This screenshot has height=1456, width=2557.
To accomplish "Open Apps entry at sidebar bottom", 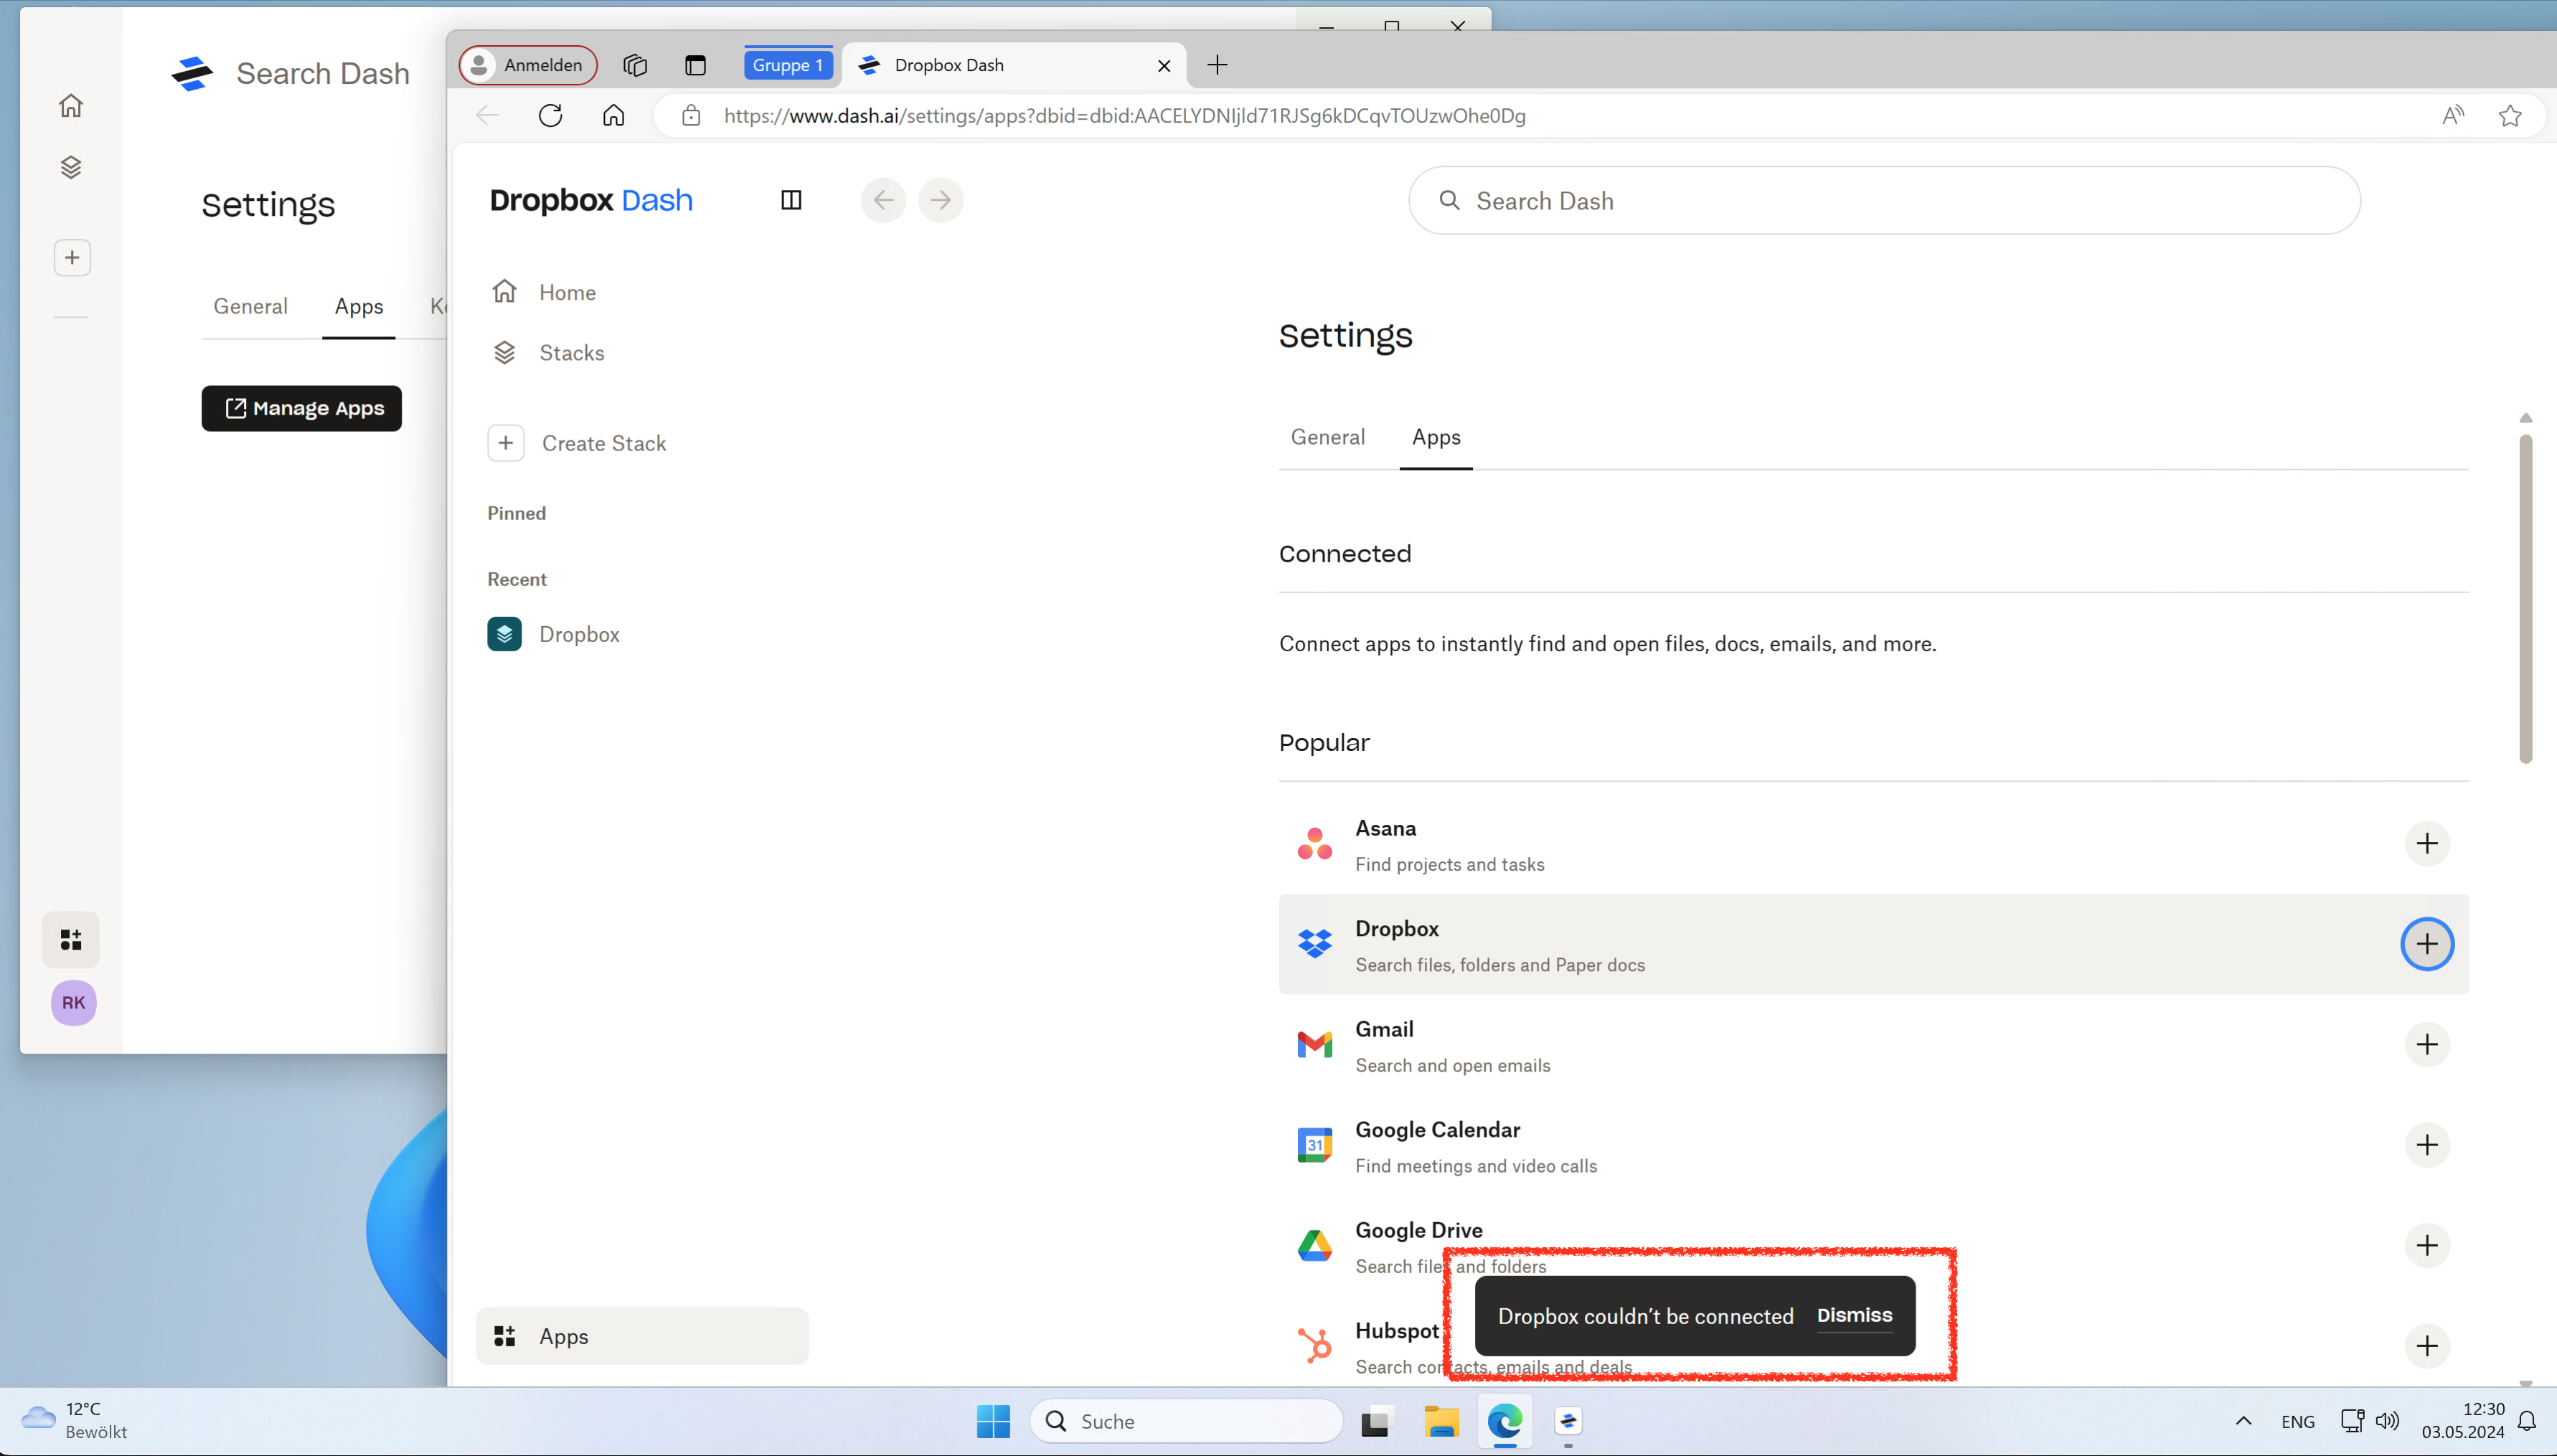I will click(x=642, y=1336).
